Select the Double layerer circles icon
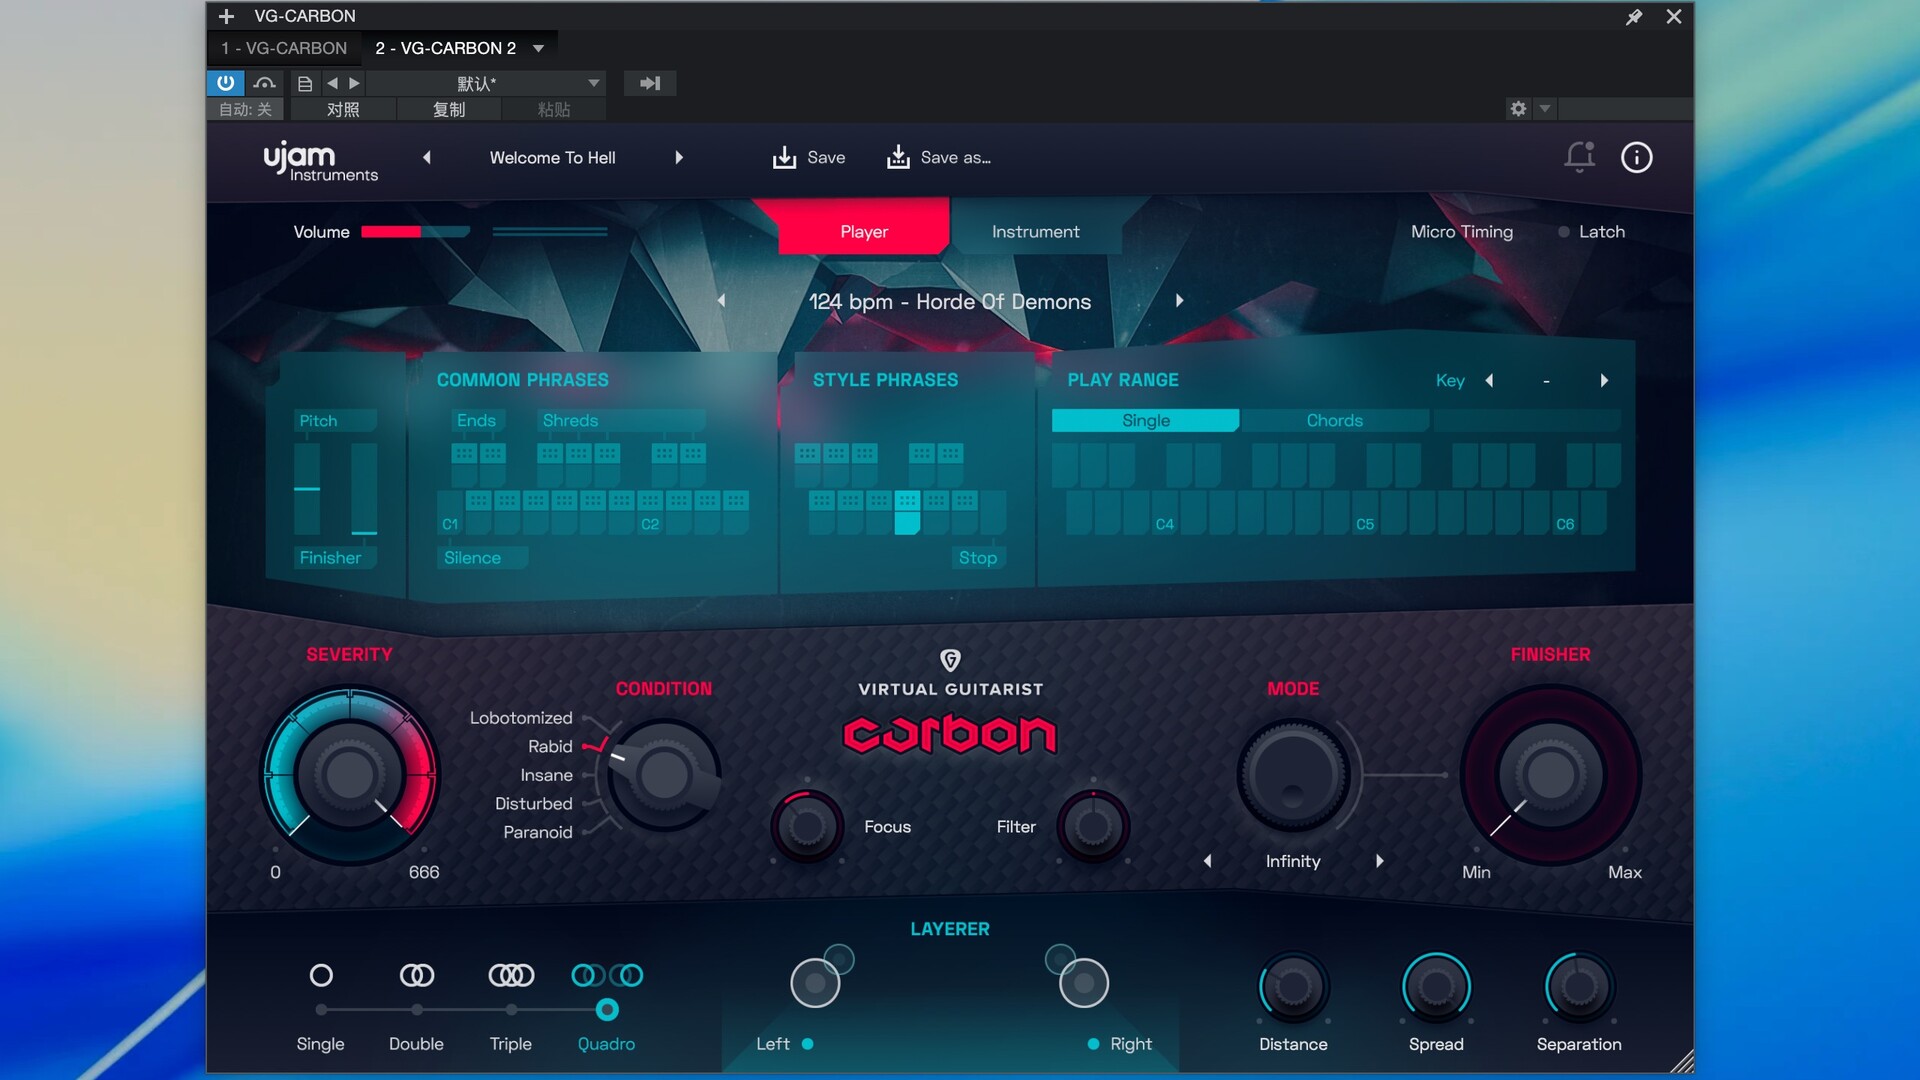1920x1080 pixels. 416,975
